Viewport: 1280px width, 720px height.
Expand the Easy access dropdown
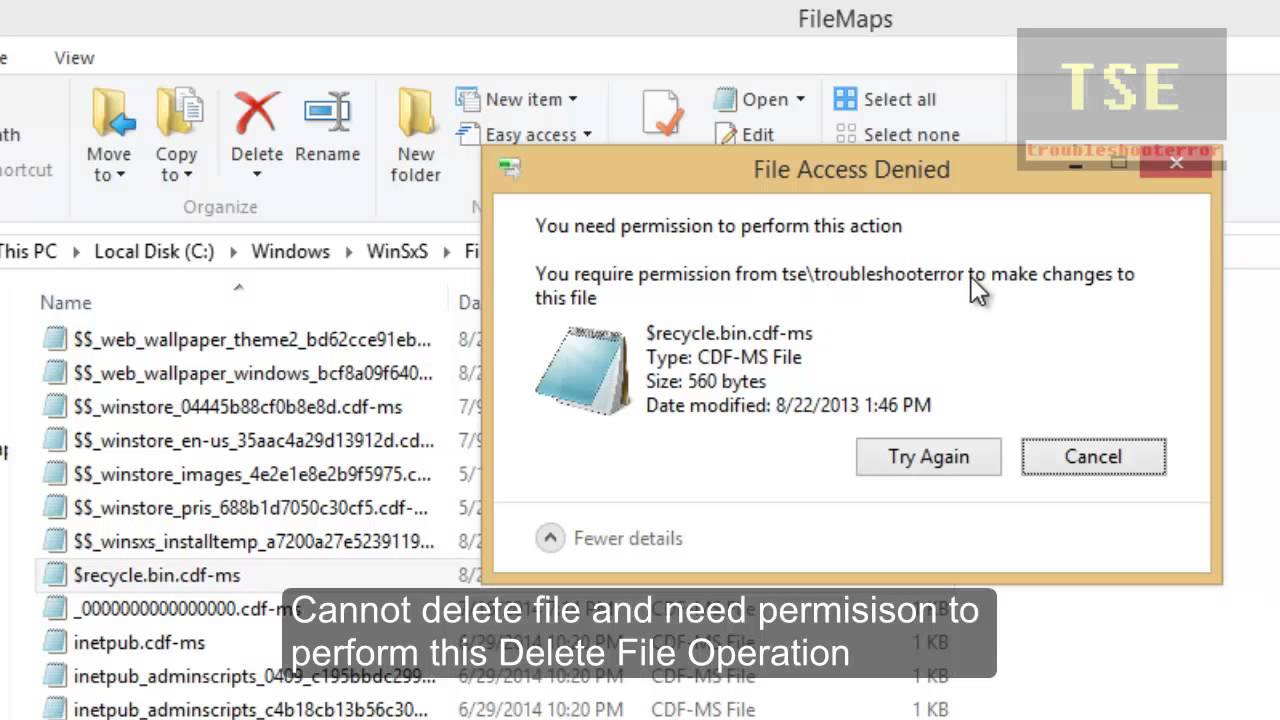point(587,134)
